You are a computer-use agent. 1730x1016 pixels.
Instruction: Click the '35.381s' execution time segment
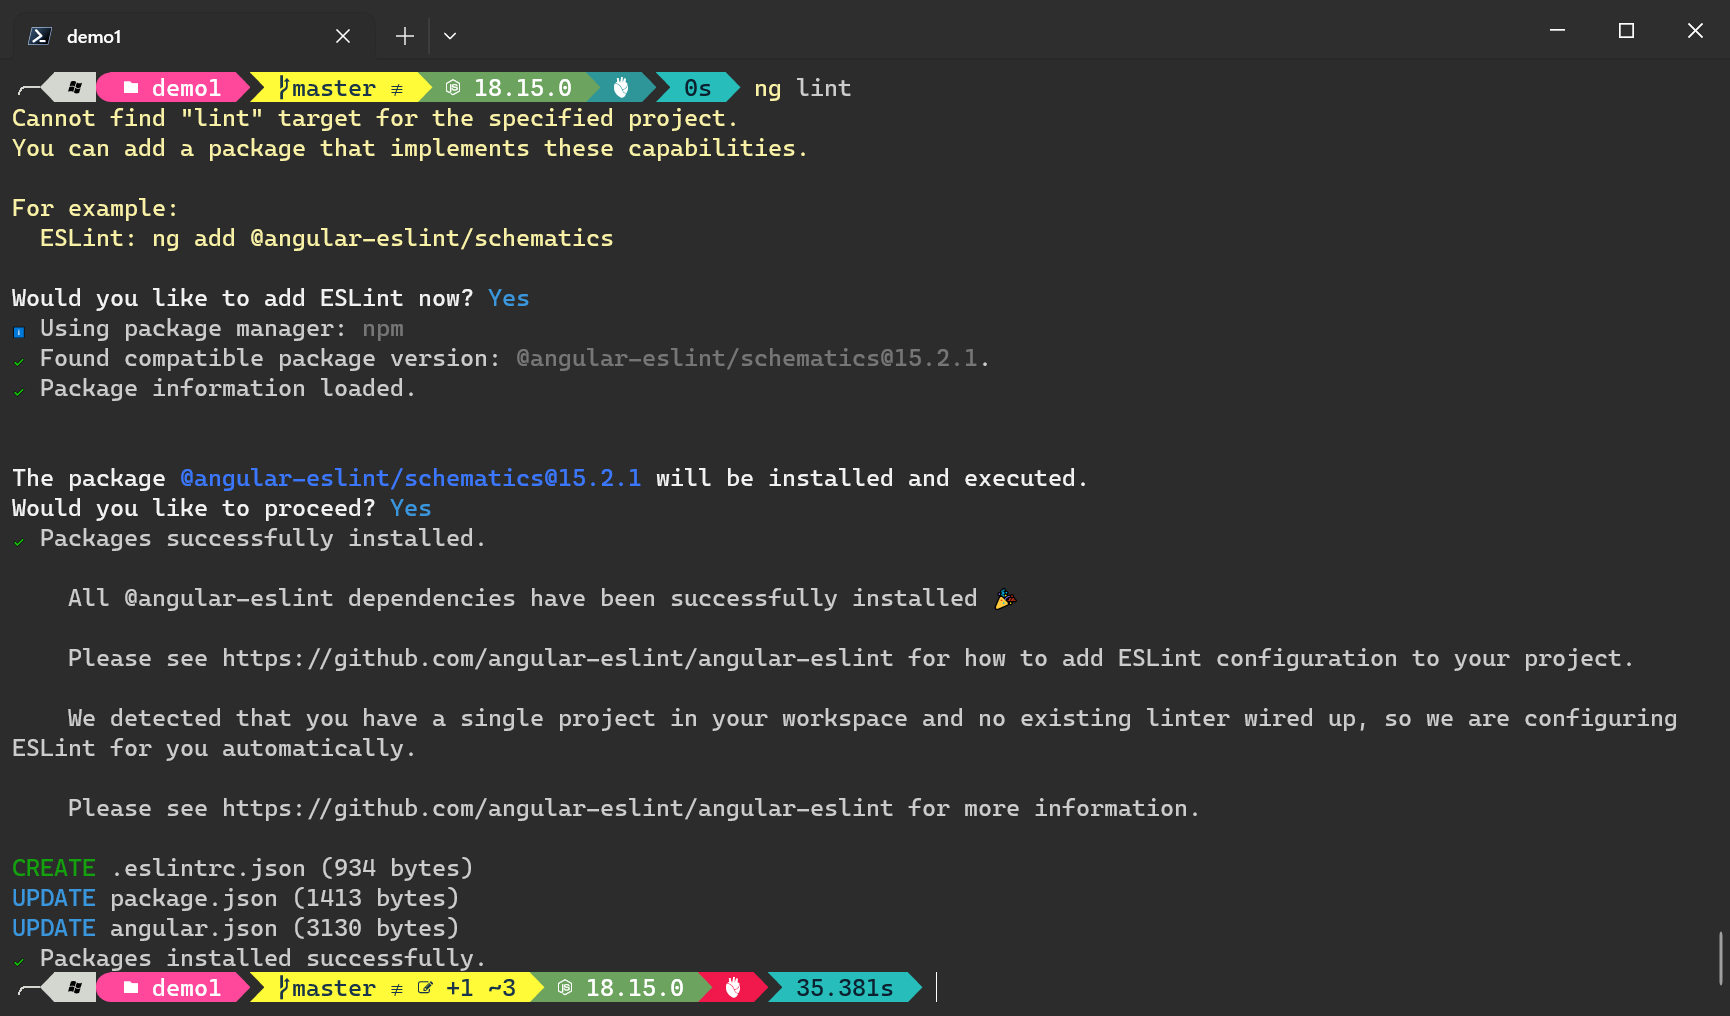pyautogui.click(x=845, y=988)
